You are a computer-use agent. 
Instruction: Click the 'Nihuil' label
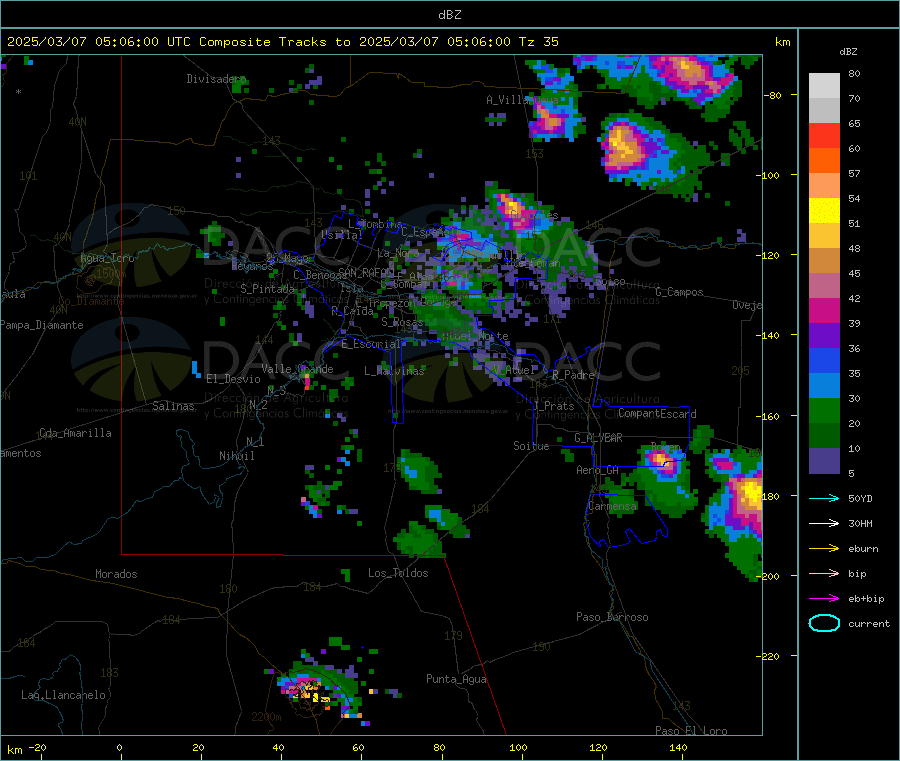tap(236, 456)
